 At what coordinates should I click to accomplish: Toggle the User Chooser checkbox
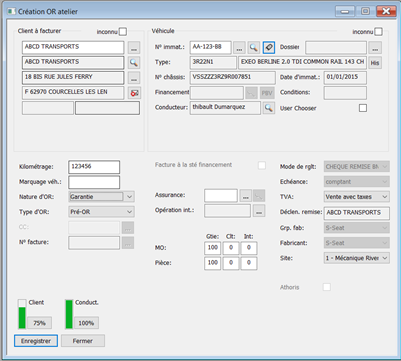[363, 108]
